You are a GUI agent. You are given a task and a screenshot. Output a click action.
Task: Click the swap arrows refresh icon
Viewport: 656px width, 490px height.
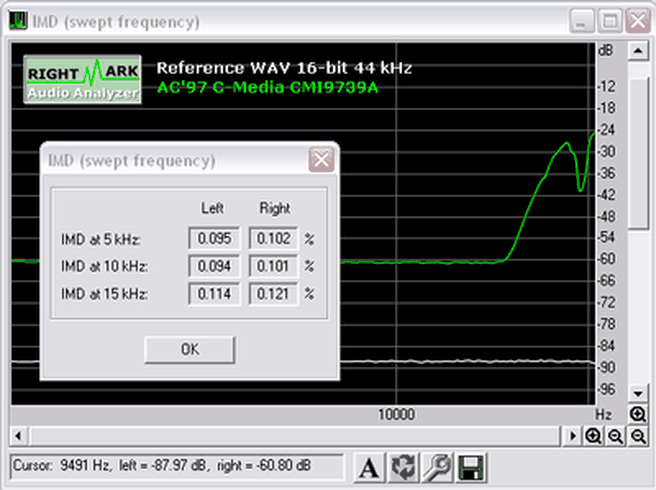(403, 467)
